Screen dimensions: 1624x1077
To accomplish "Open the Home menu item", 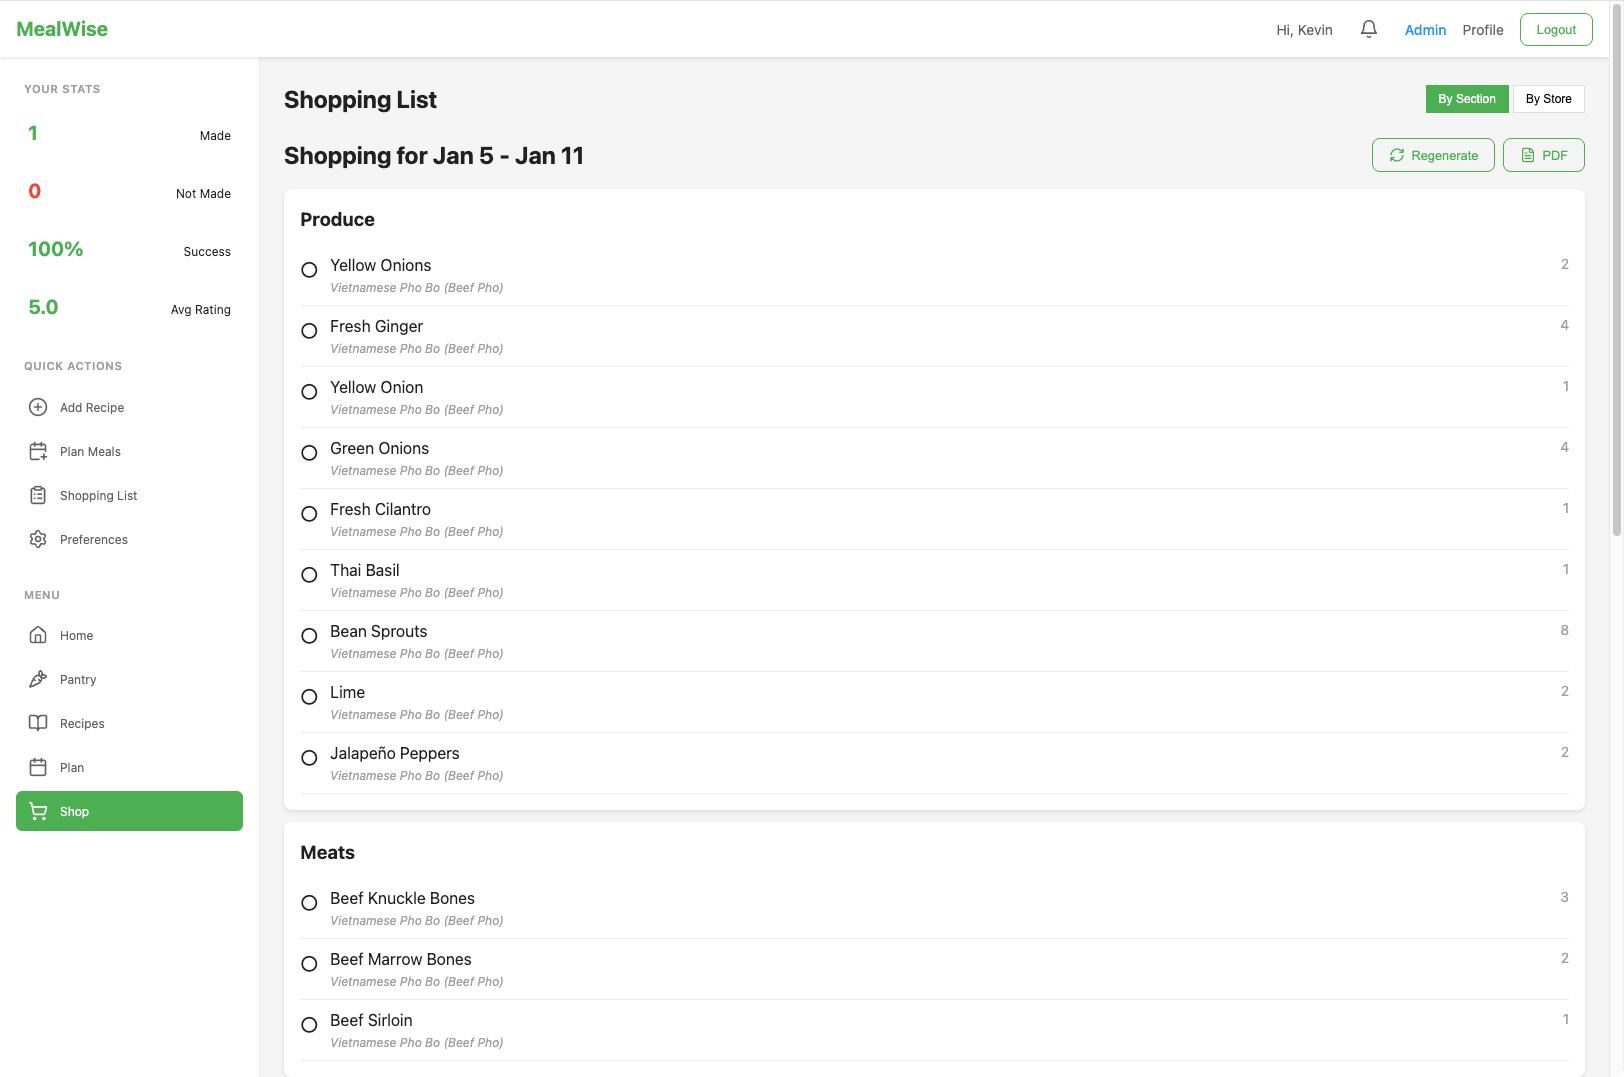I will (38, 635).
